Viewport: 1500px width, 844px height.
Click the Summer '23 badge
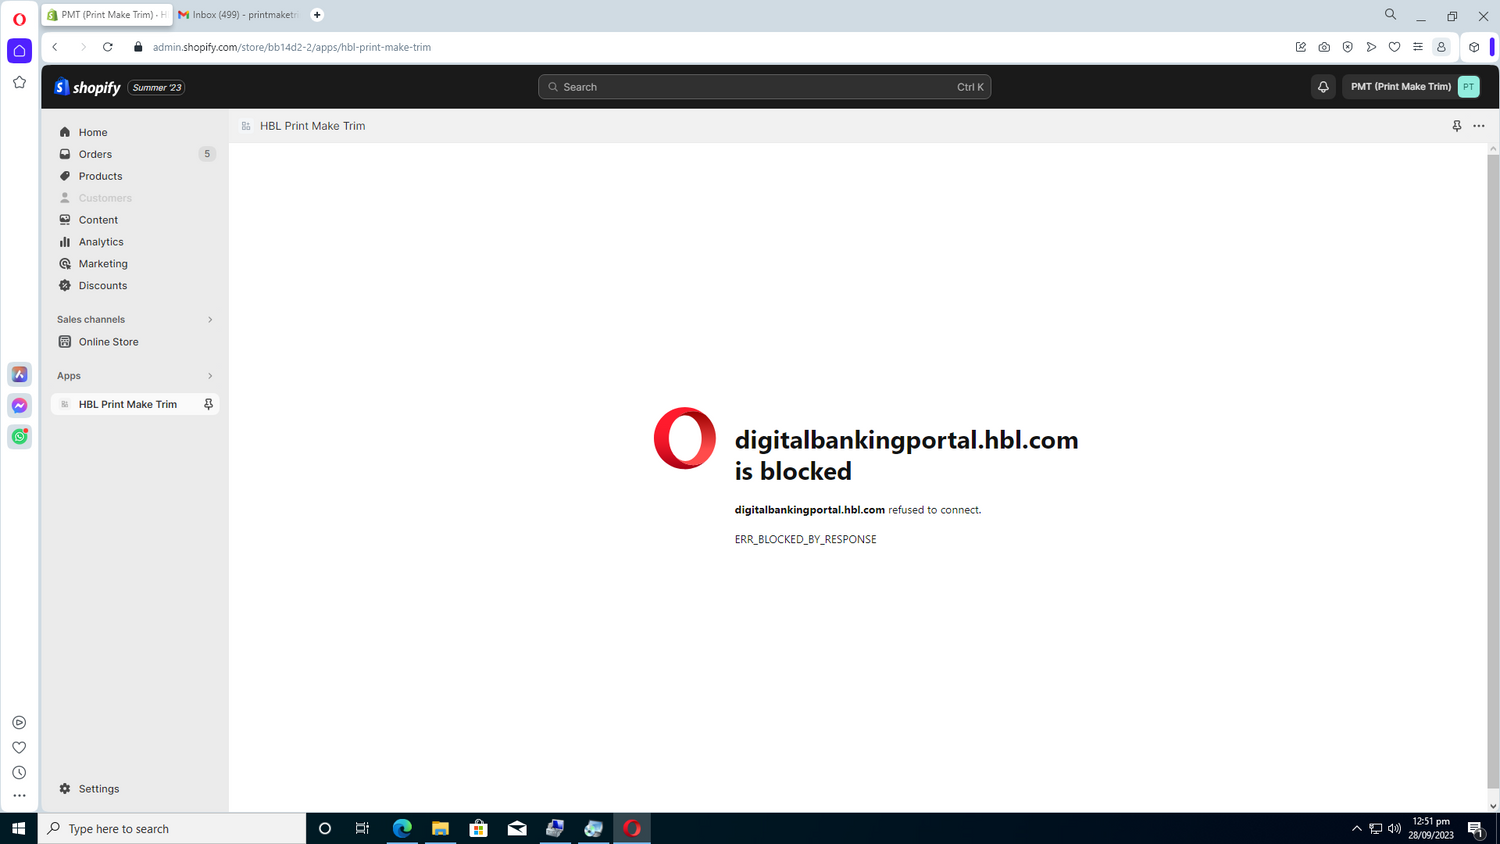click(x=157, y=88)
